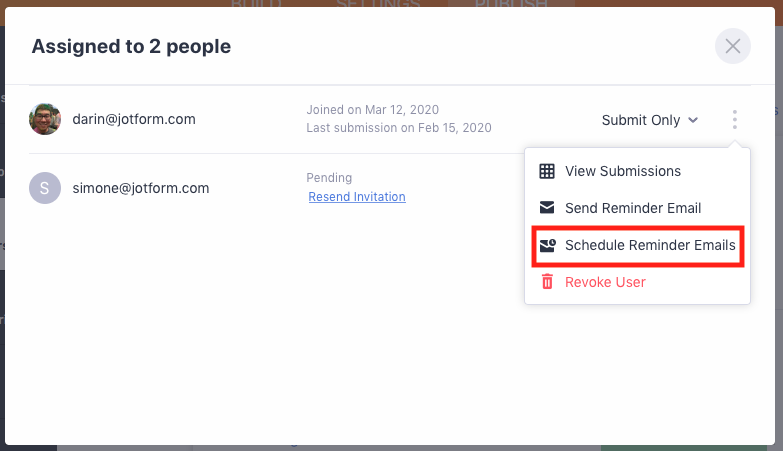
Task: Click the envelope-clock icon for Schedule Reminder Emails
Action: click(547, 245)
